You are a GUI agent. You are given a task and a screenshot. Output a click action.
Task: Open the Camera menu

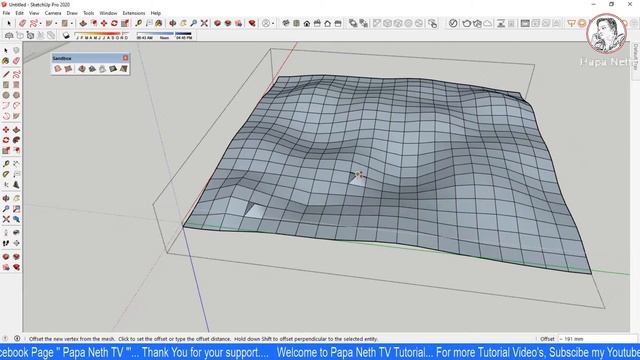point(53,13)
